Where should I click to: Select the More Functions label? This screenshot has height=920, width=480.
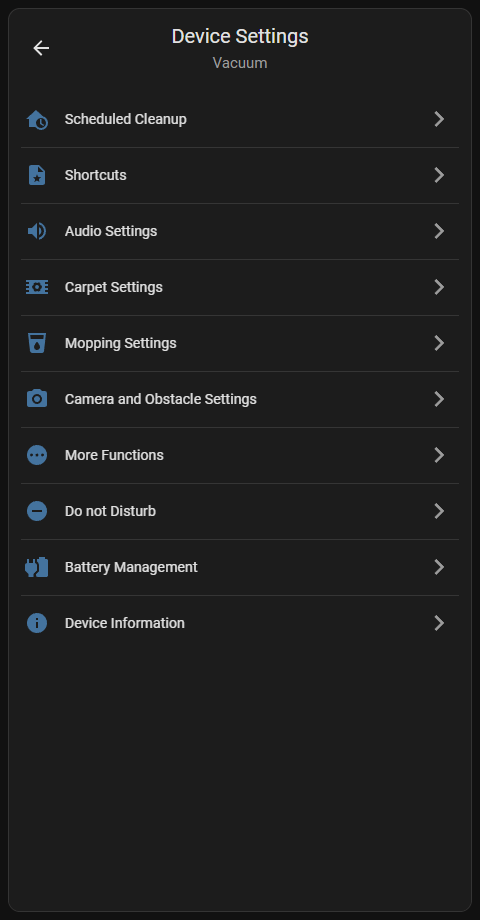pos(114,455)
